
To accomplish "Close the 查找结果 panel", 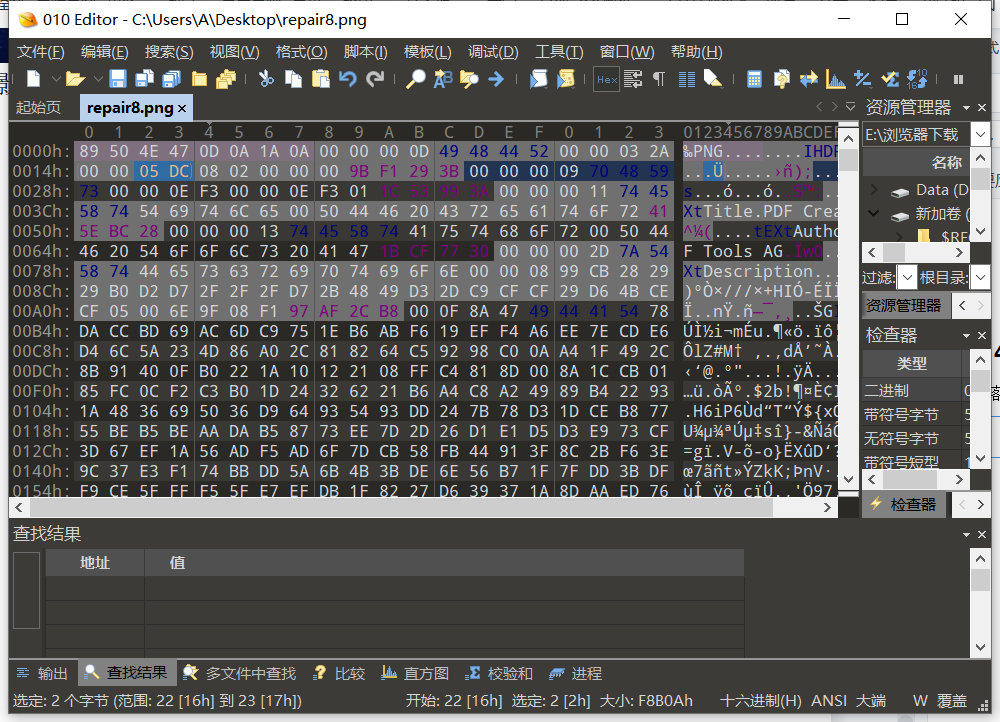I will 982,534.
